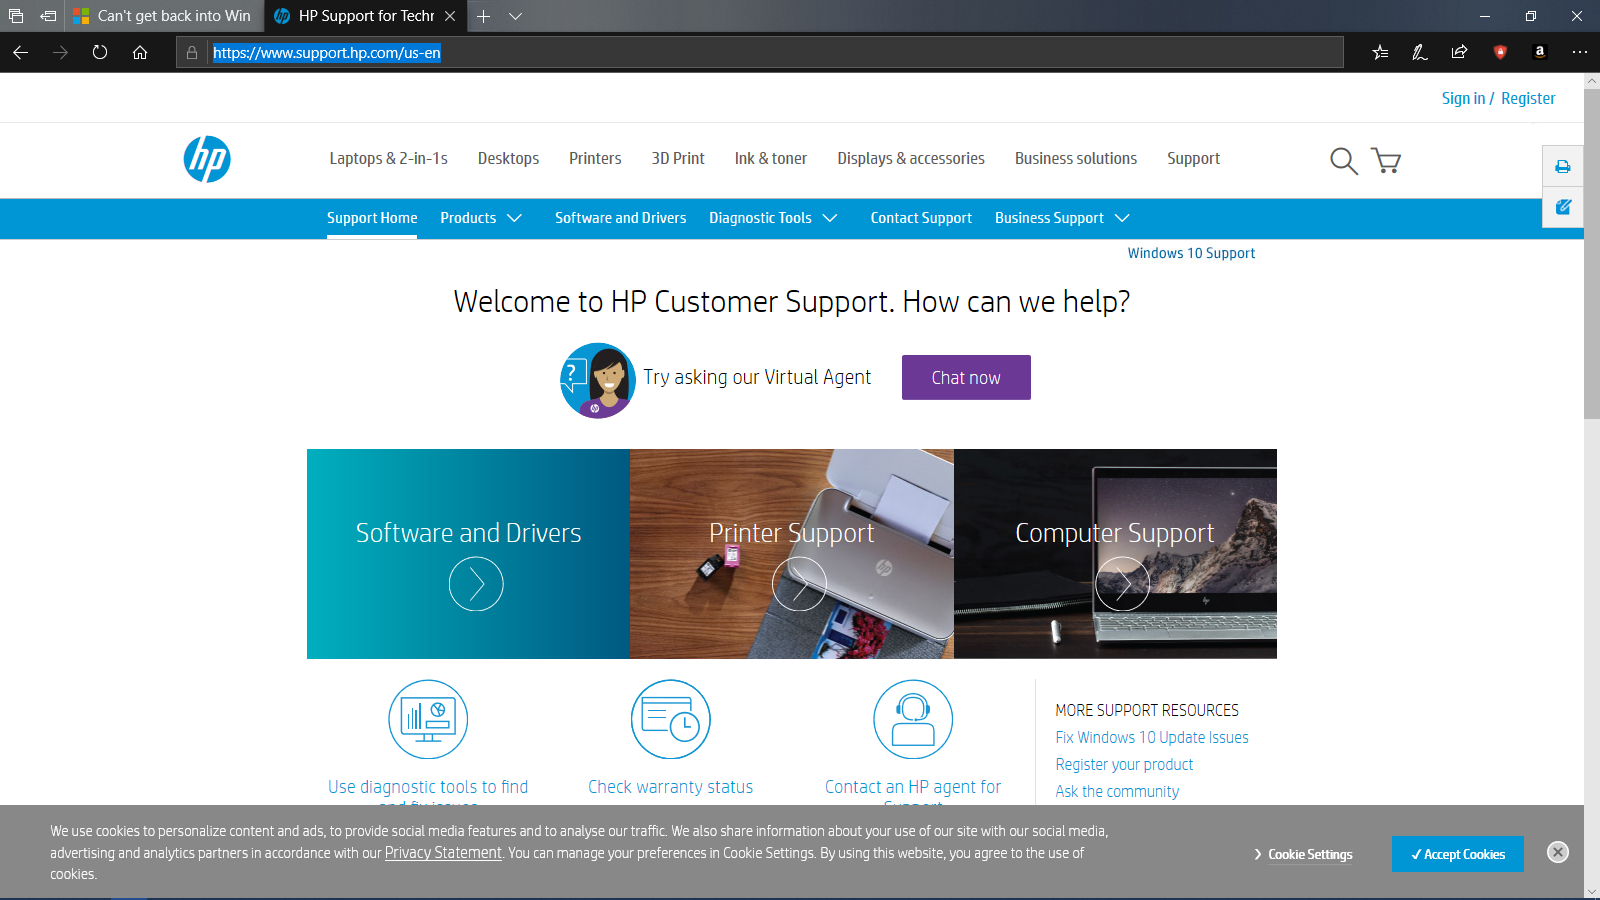Open Desktops menu
The width and height of the screenshot is (1600, 900).
click(x=508, y=159)
